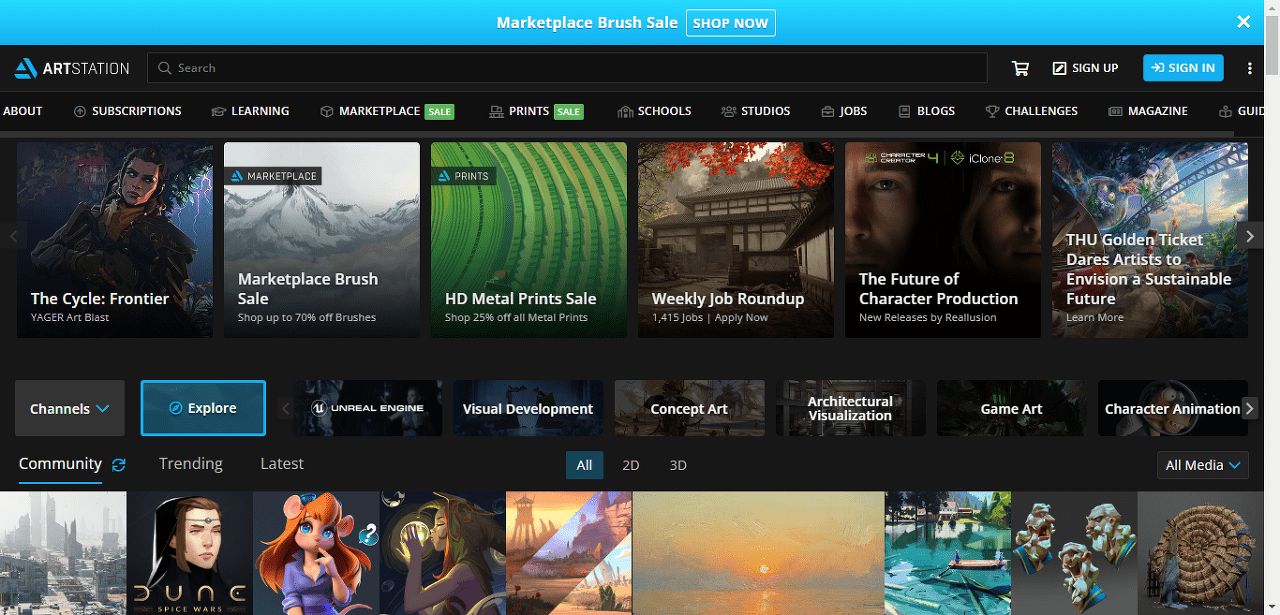Viewport: 1280px width, 615px height.
Task: Click the Shop Now button
Action: pyautogui.click(x=731, y=22)
